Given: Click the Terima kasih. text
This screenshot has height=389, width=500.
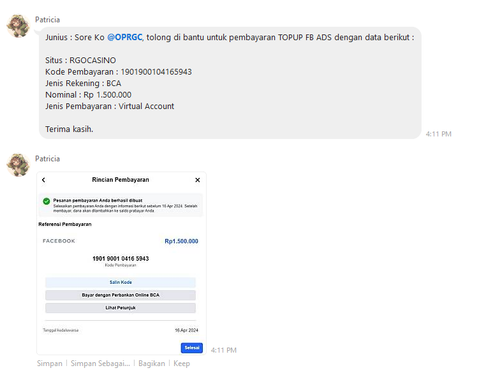Looking at the screenshot, I should coord(69,129).
